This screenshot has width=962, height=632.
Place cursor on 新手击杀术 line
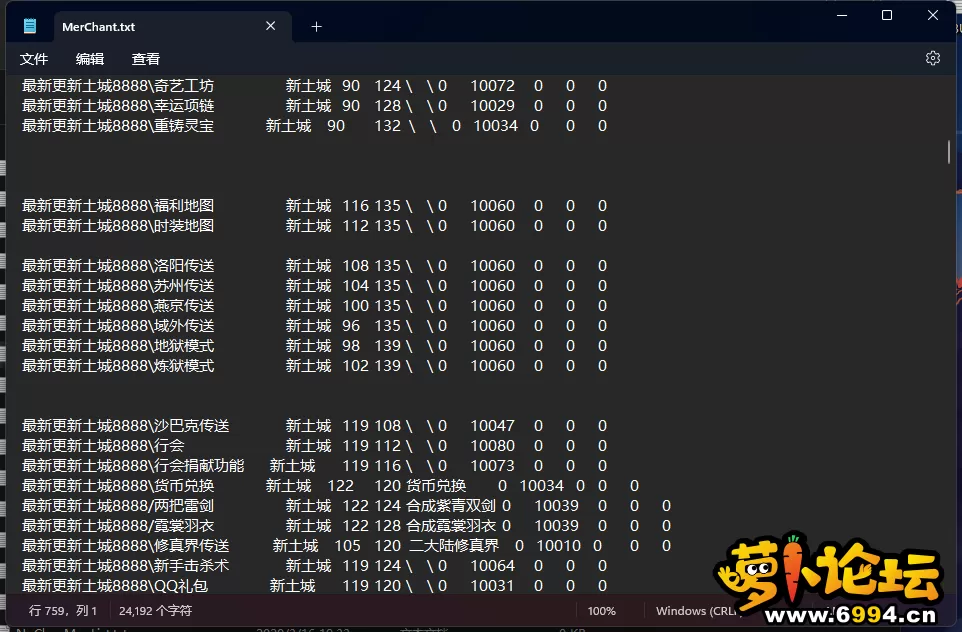[x=315, y=566]
